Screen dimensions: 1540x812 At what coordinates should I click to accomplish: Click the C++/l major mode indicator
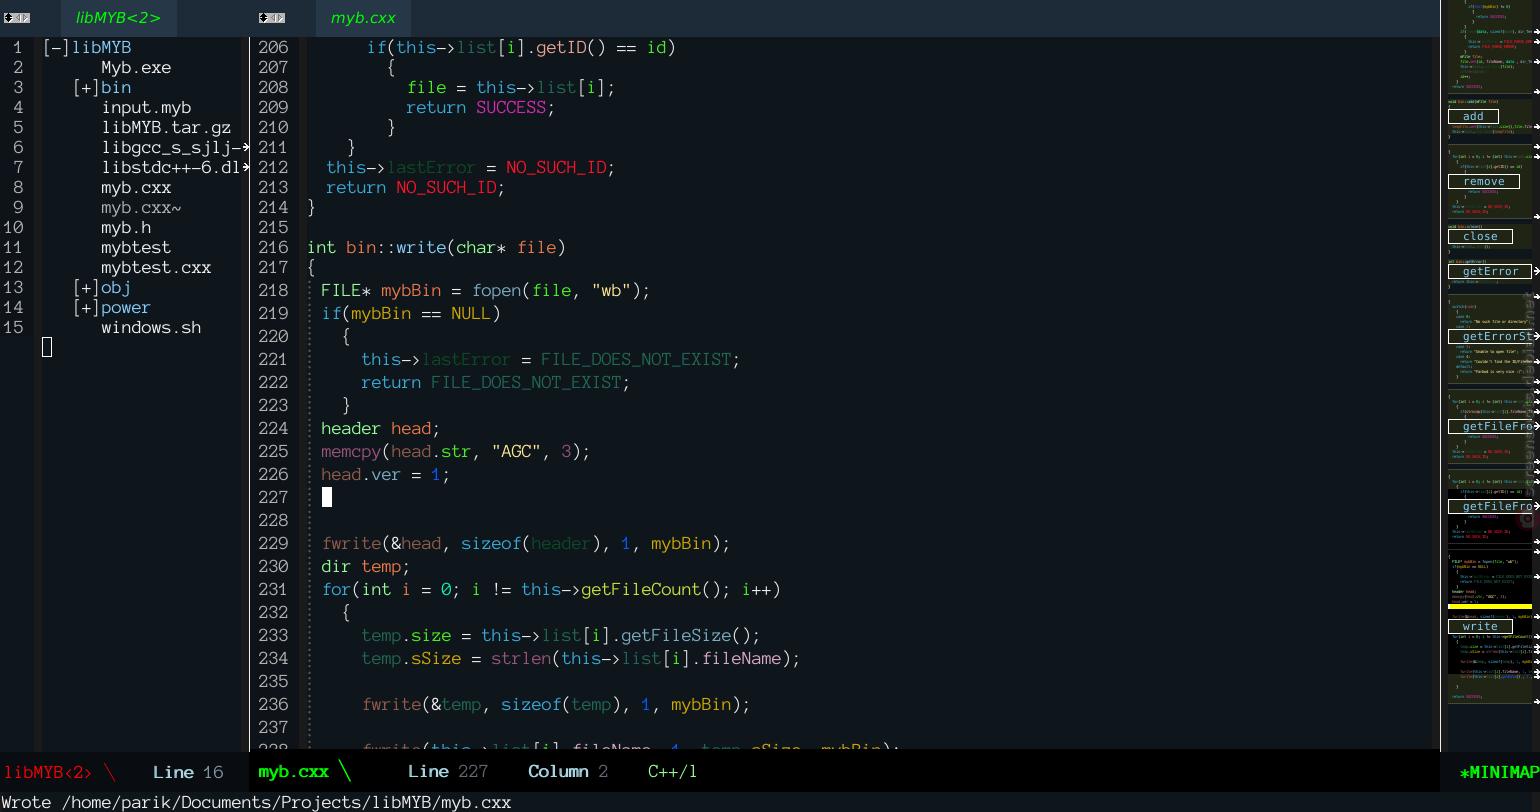coord(673,771)
